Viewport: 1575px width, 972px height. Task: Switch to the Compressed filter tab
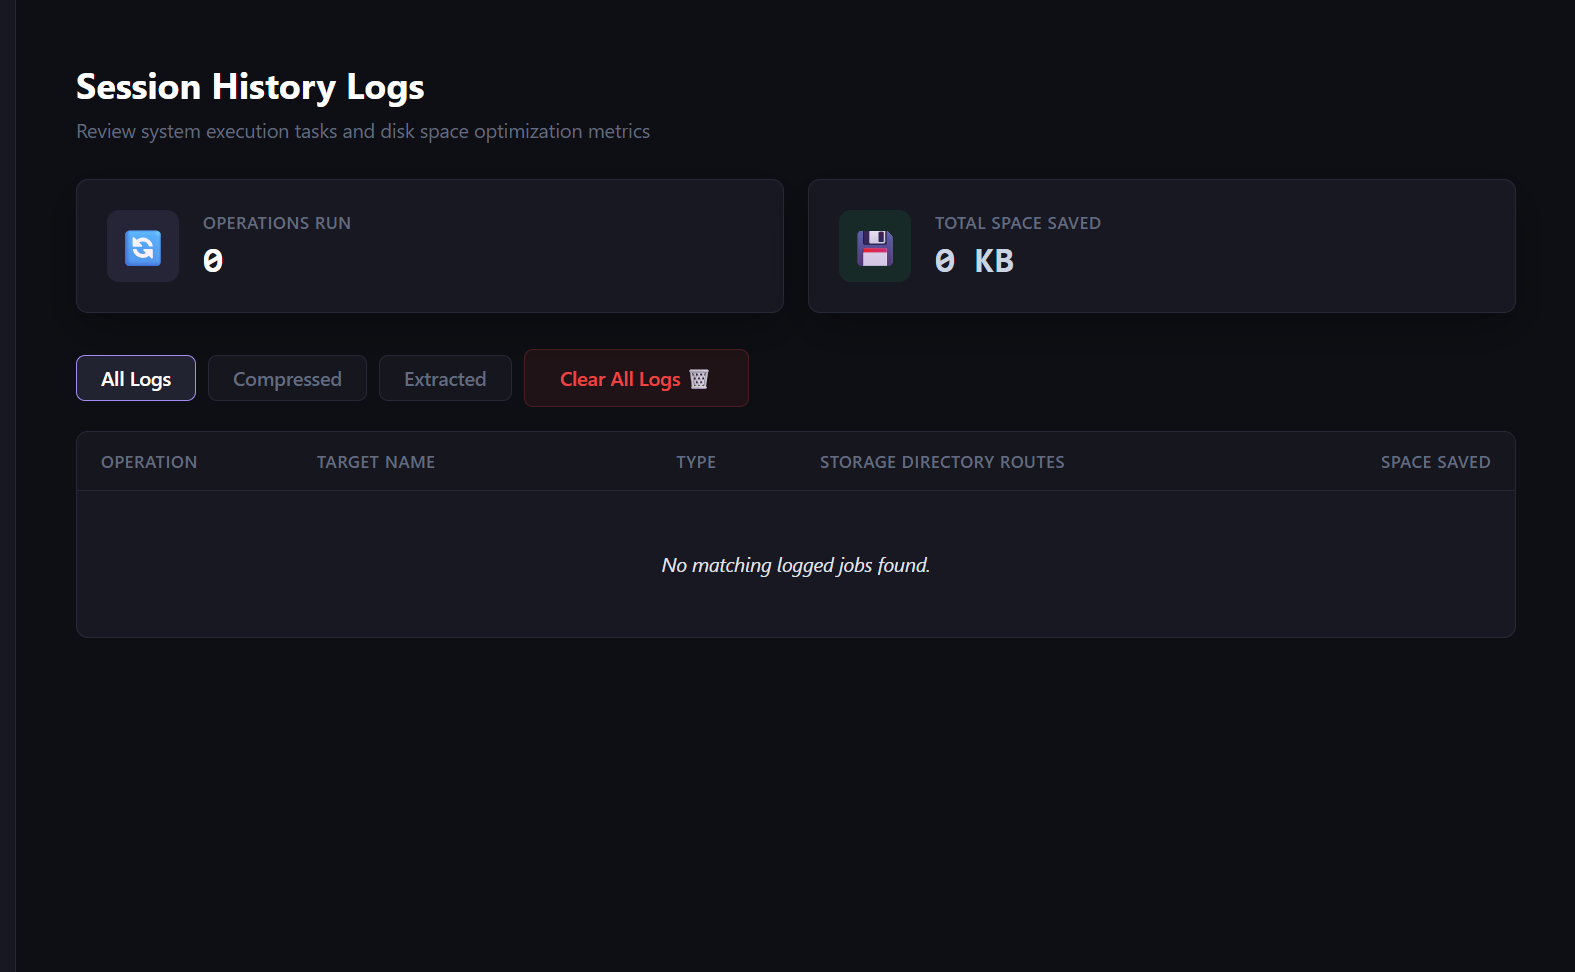(x=287, y=378)
